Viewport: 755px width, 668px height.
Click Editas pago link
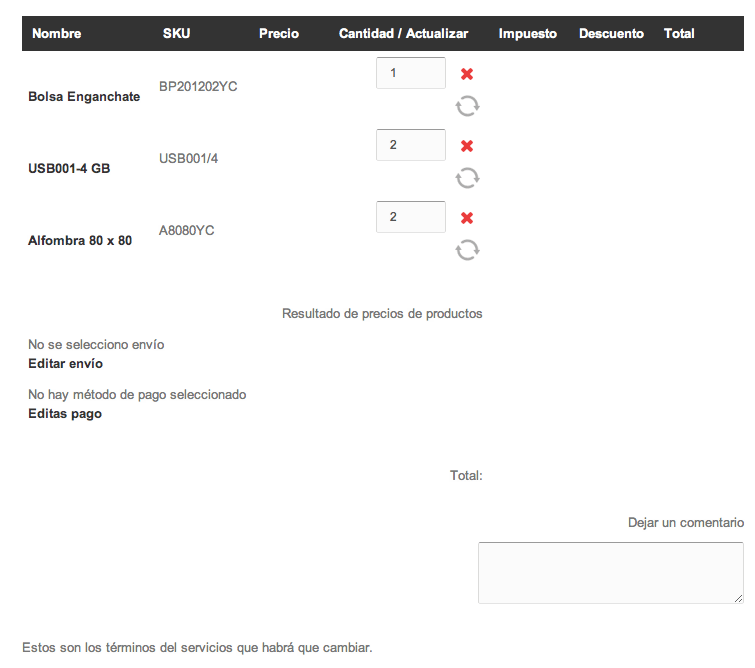point(65,414)
